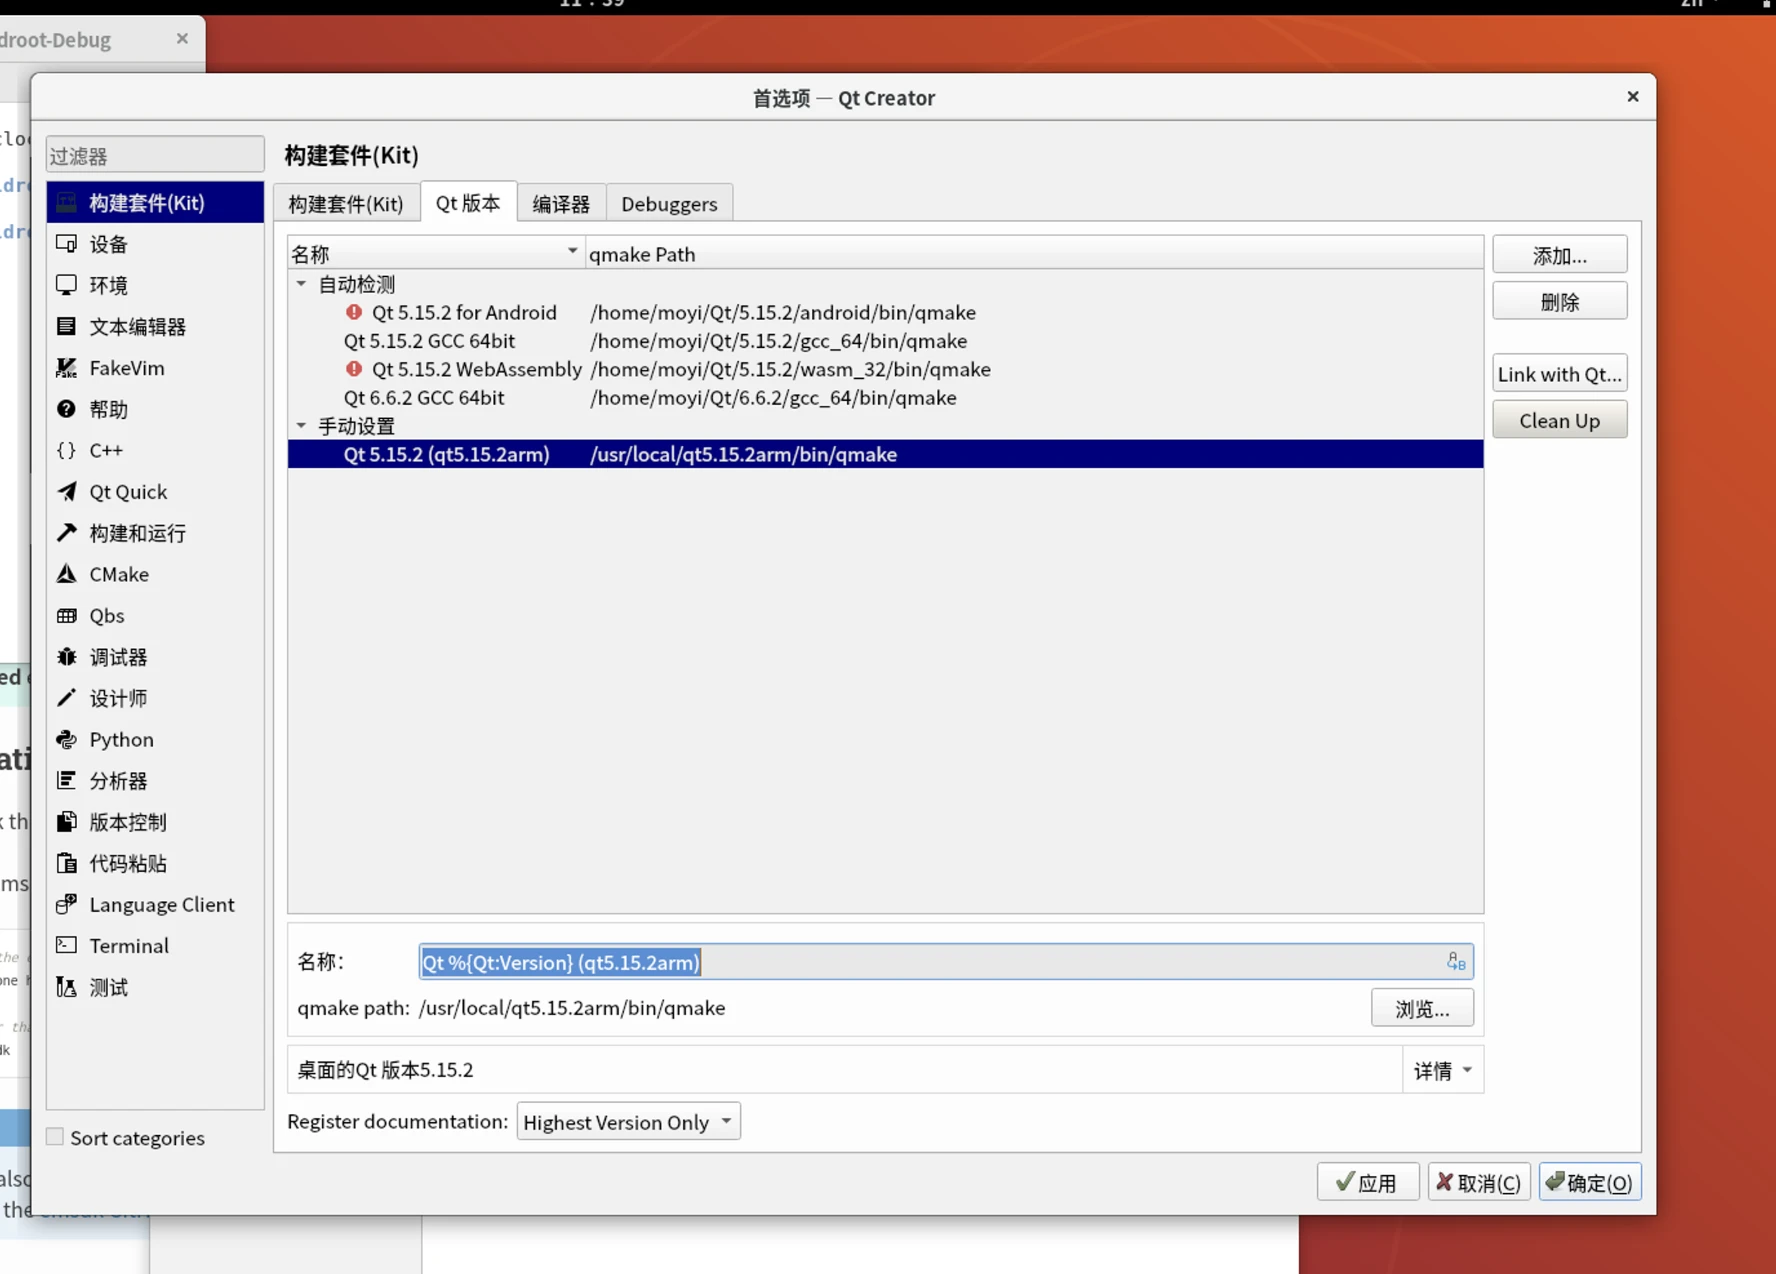Open the CMake configuration section
The image size is (1776, 1274).
(x=119, y=573)
